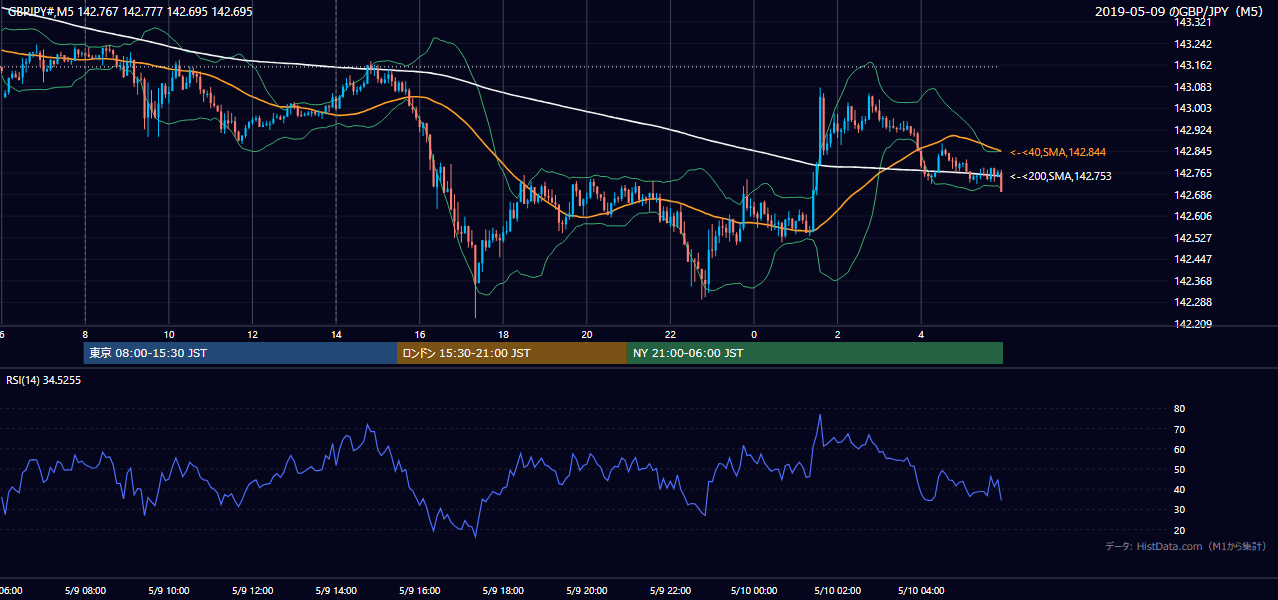Click the 5/9 10:00 time axis label
Screen dimensions: 1278x600
(x=169, y=591)
